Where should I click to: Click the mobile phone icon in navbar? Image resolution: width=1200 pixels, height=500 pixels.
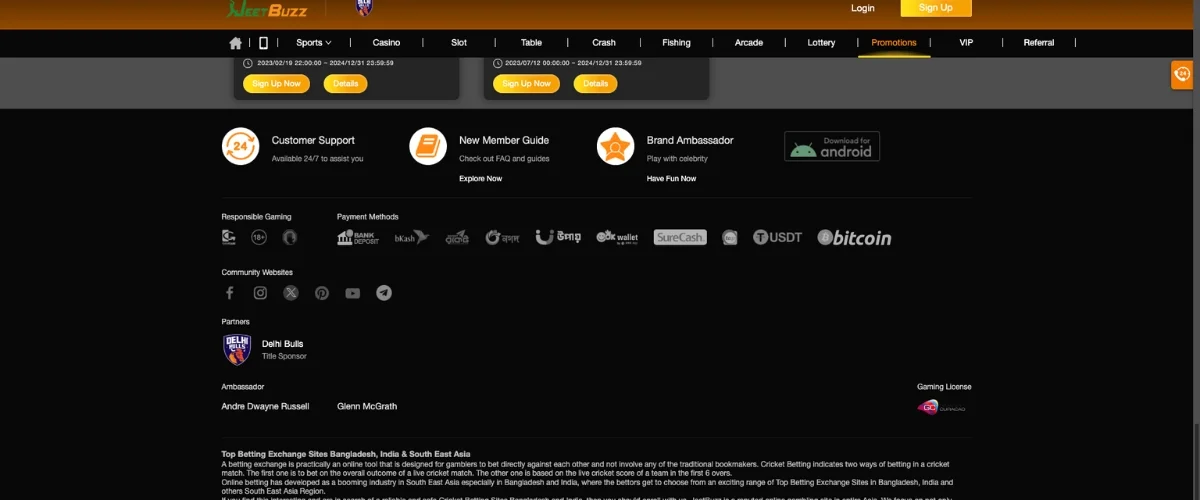(x=263, y=43)
